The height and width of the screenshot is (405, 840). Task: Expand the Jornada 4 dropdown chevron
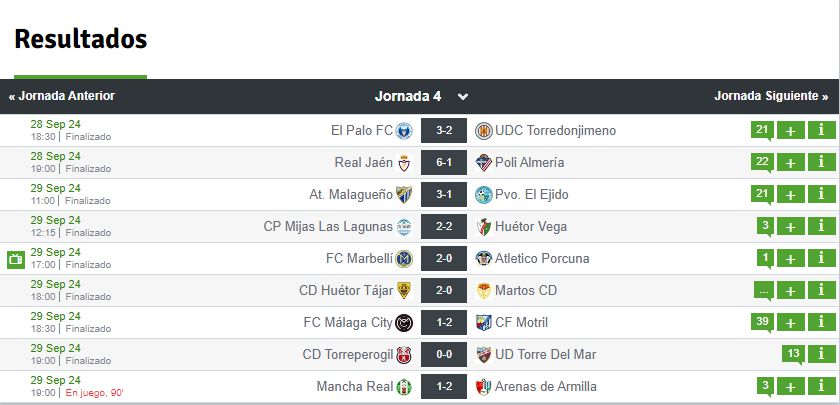(463, 97)
